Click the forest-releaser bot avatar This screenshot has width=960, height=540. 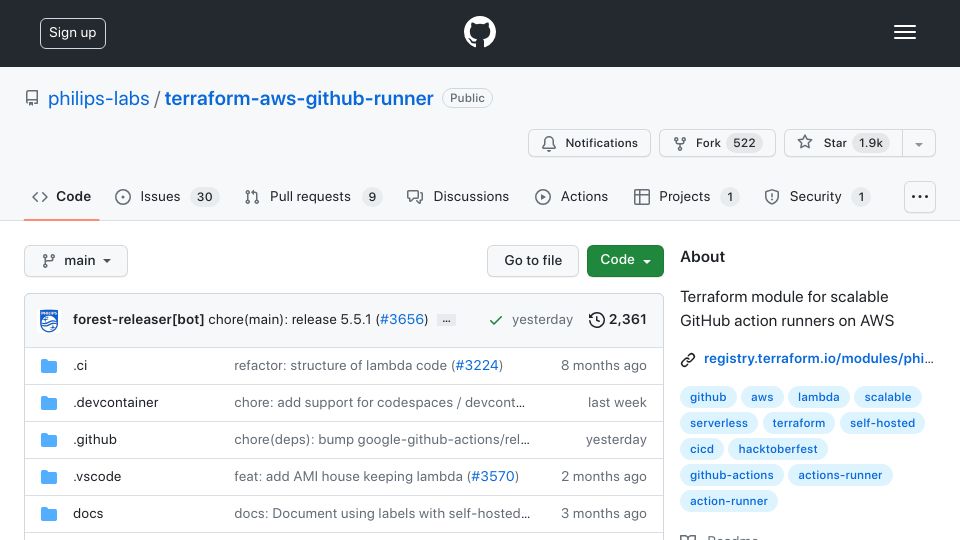click(49, 320)
